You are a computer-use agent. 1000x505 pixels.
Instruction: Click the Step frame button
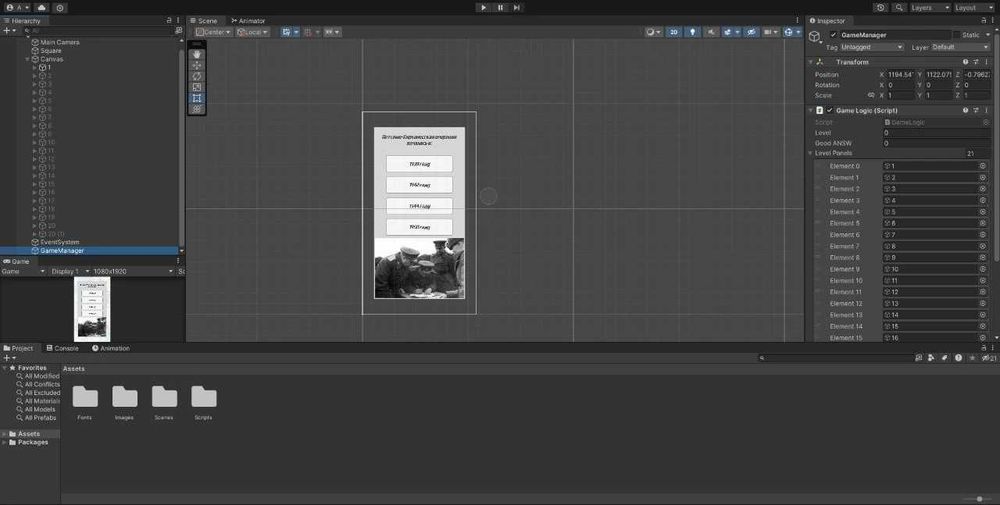pos(517,8)
